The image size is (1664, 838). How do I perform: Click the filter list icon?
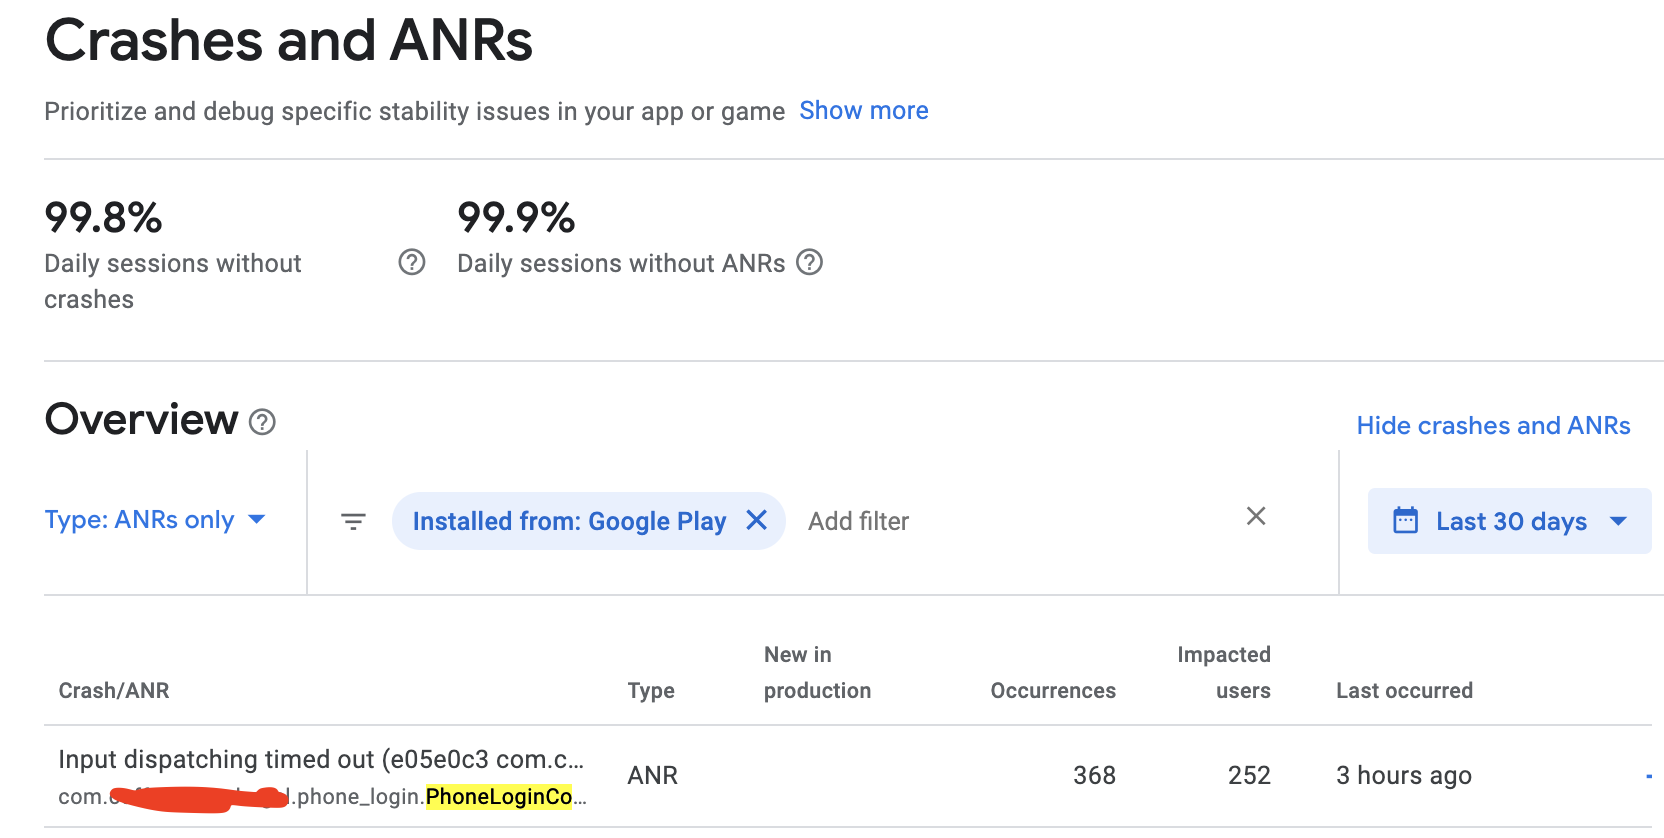click(x=353, y=521)
